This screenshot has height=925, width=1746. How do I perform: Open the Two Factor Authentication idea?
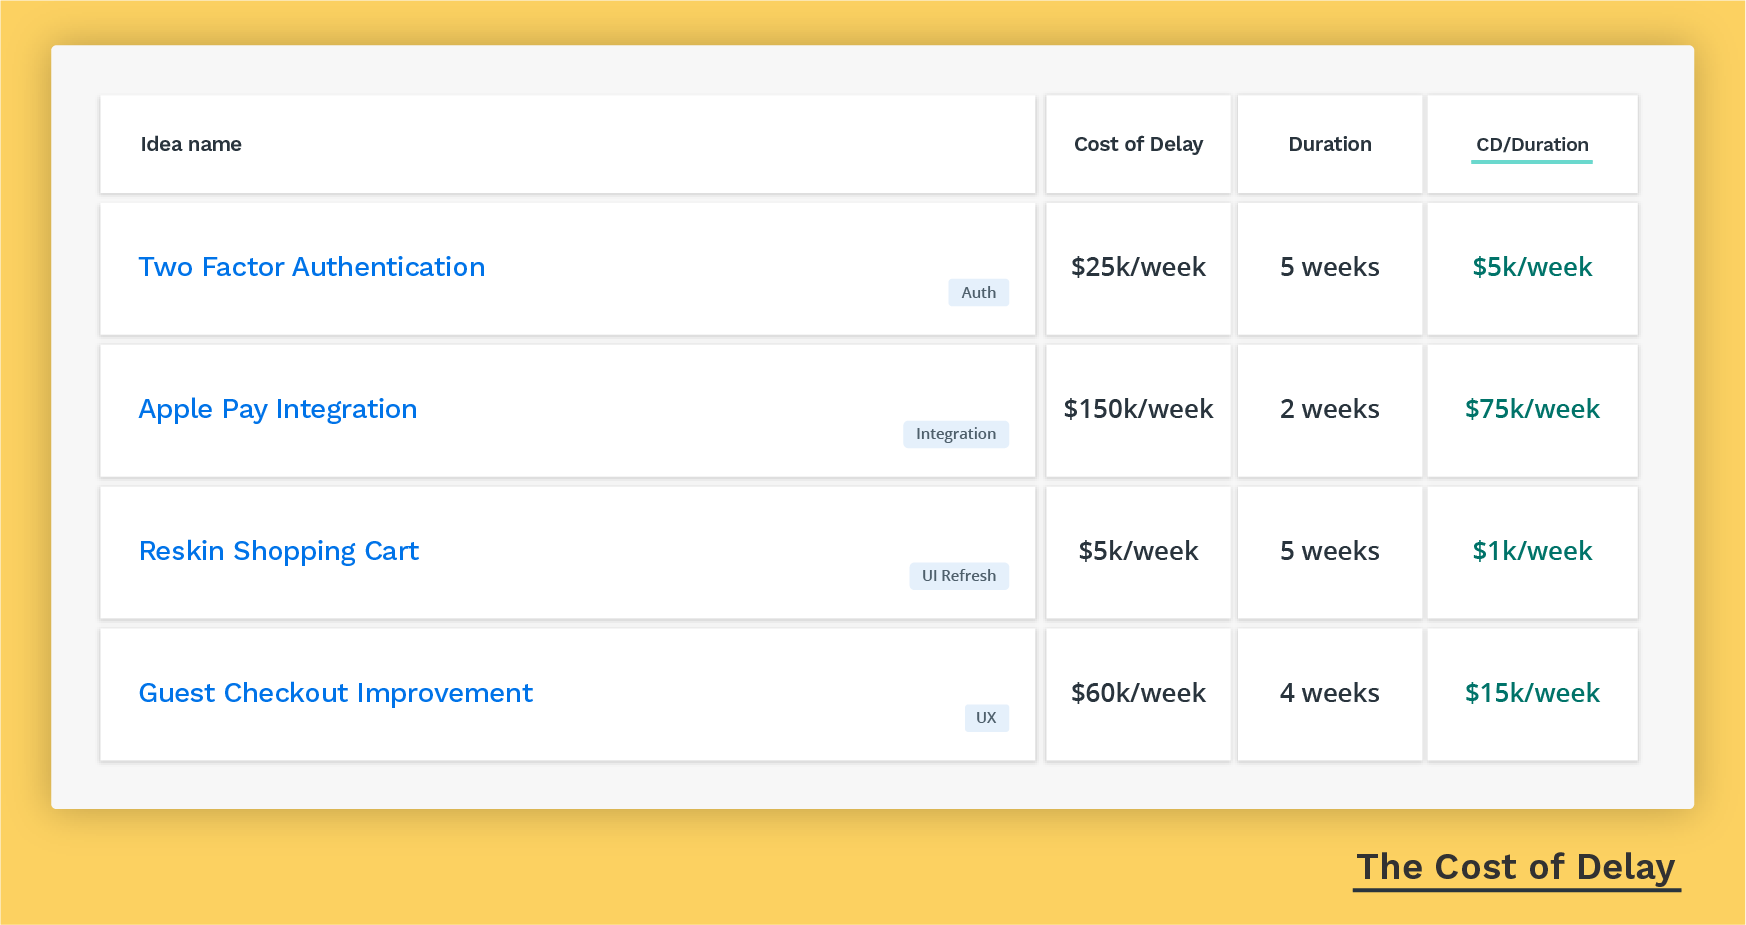(x=311, y=267)
